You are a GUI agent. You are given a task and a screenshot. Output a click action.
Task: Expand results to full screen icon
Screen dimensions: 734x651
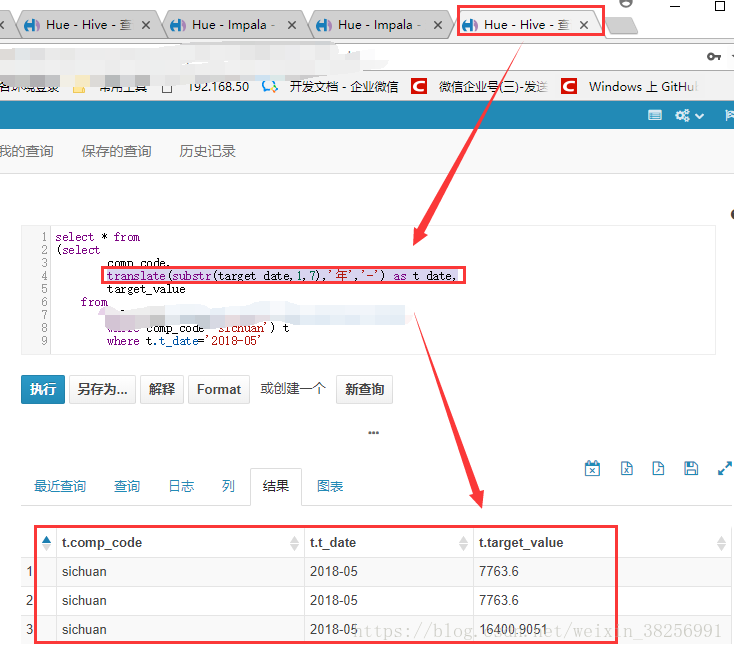tap(725, 468)
